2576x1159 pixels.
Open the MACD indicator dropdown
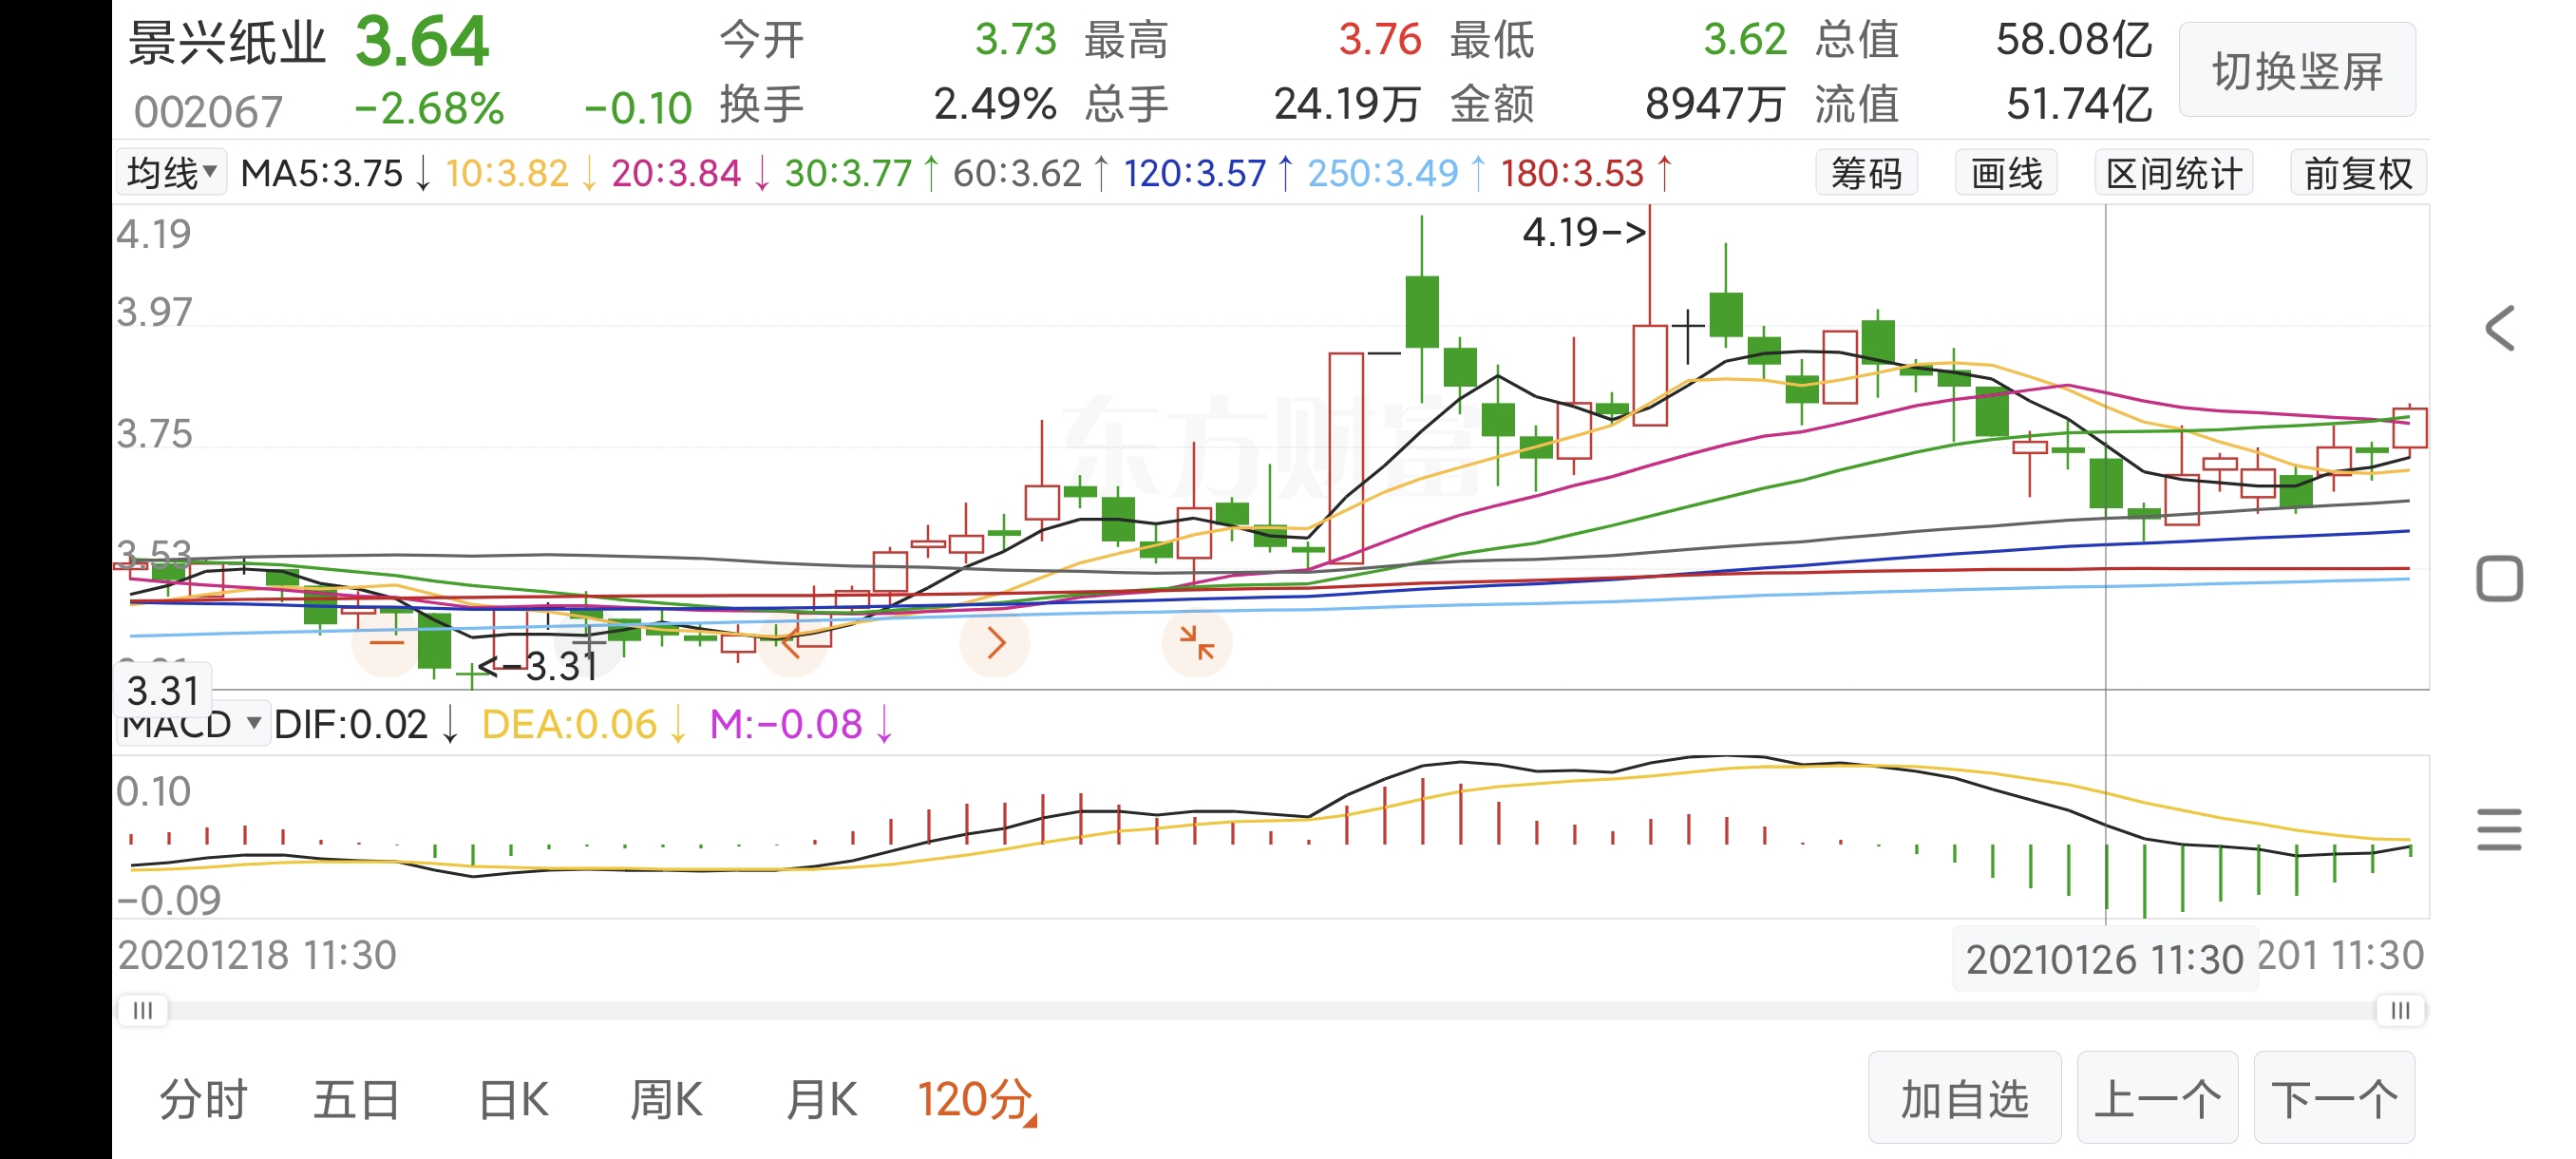192,724
